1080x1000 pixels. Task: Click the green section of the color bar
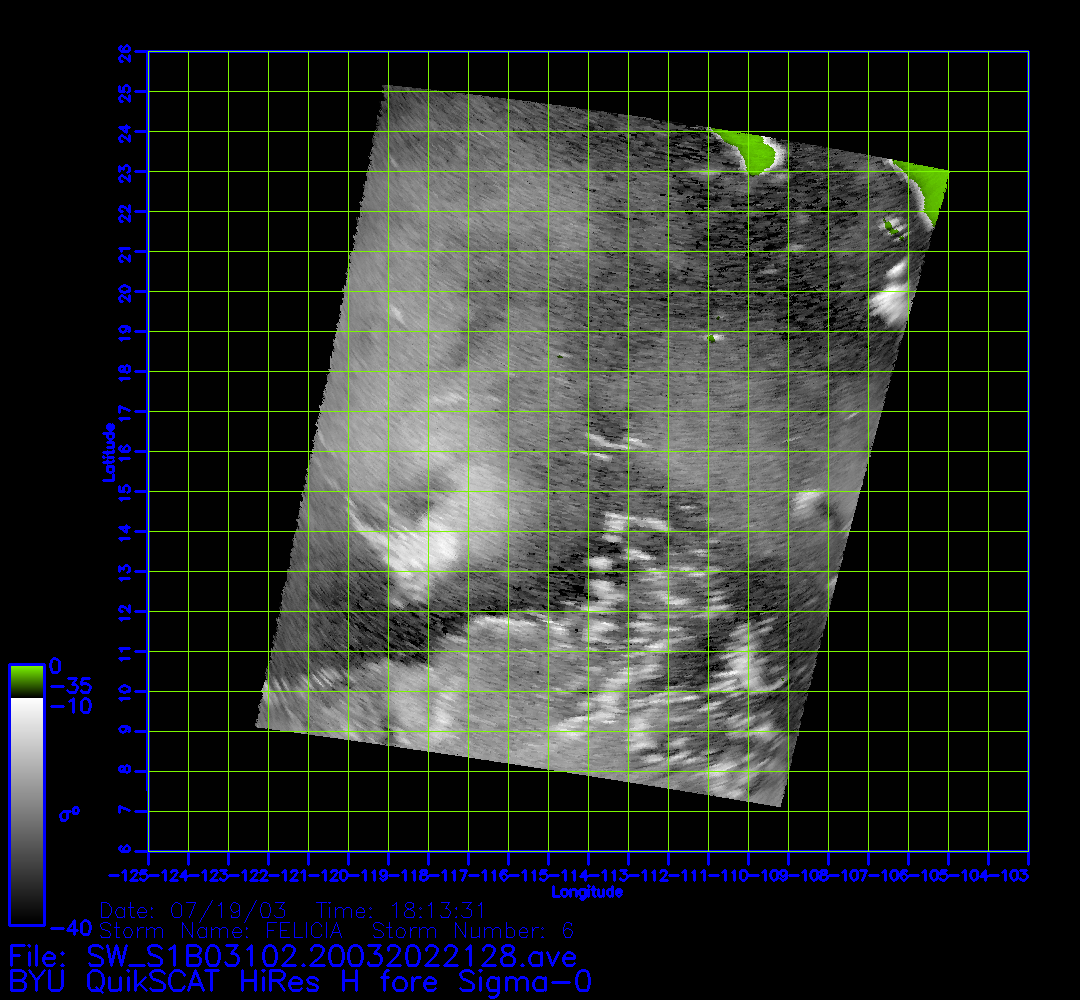click(x=26, y=681)
